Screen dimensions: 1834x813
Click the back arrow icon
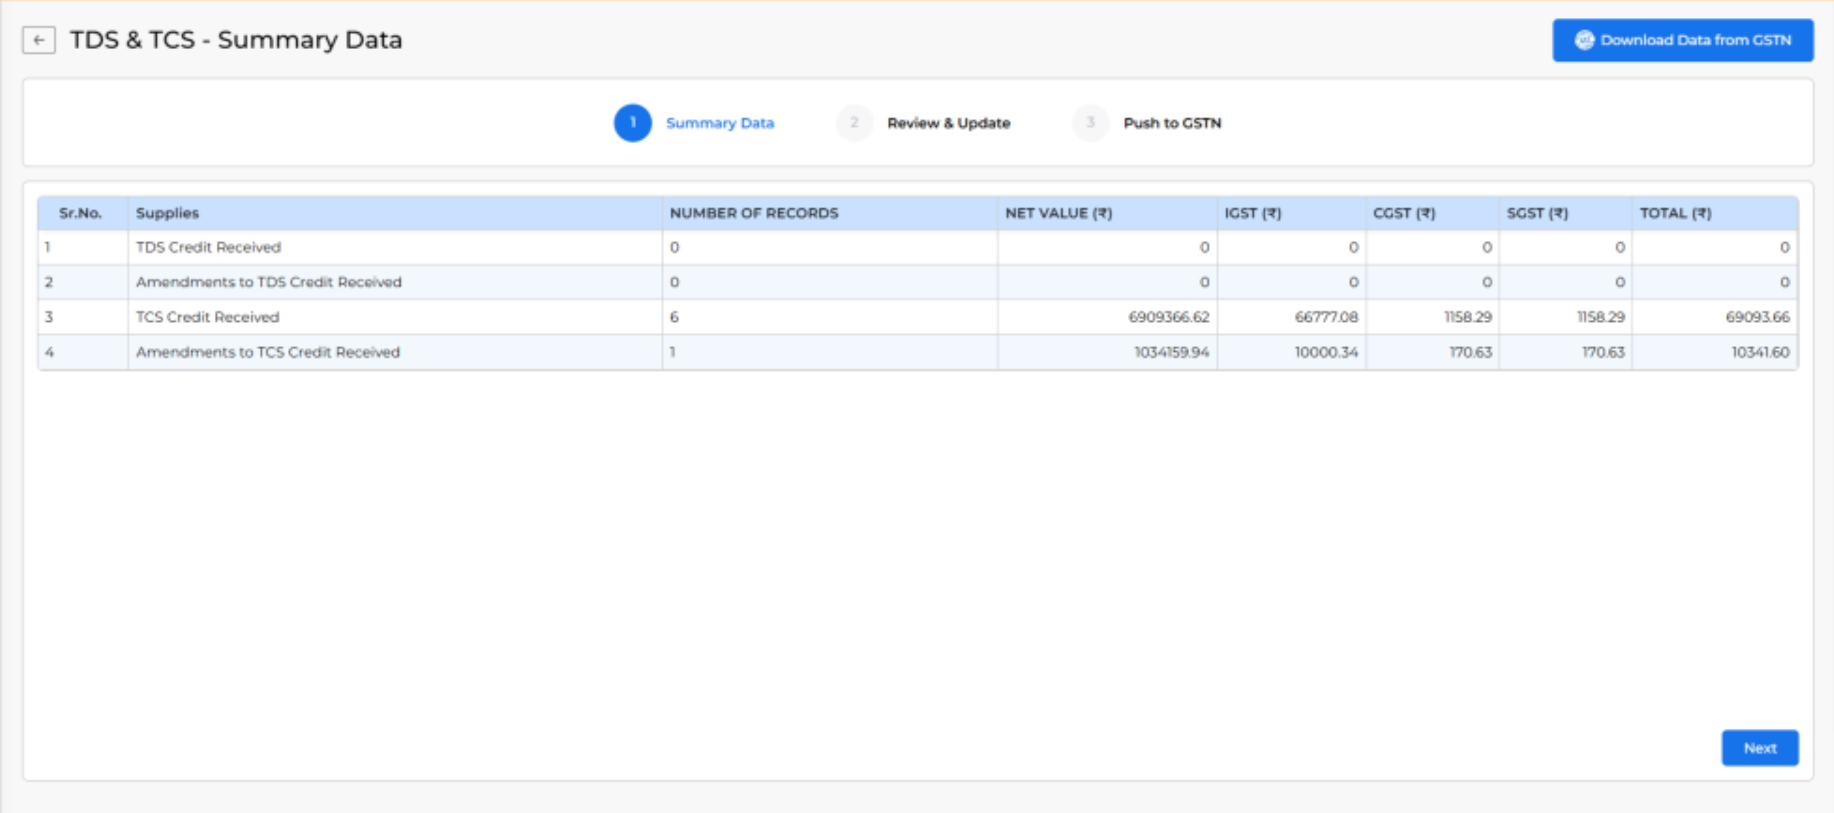(x=39, y=40)
